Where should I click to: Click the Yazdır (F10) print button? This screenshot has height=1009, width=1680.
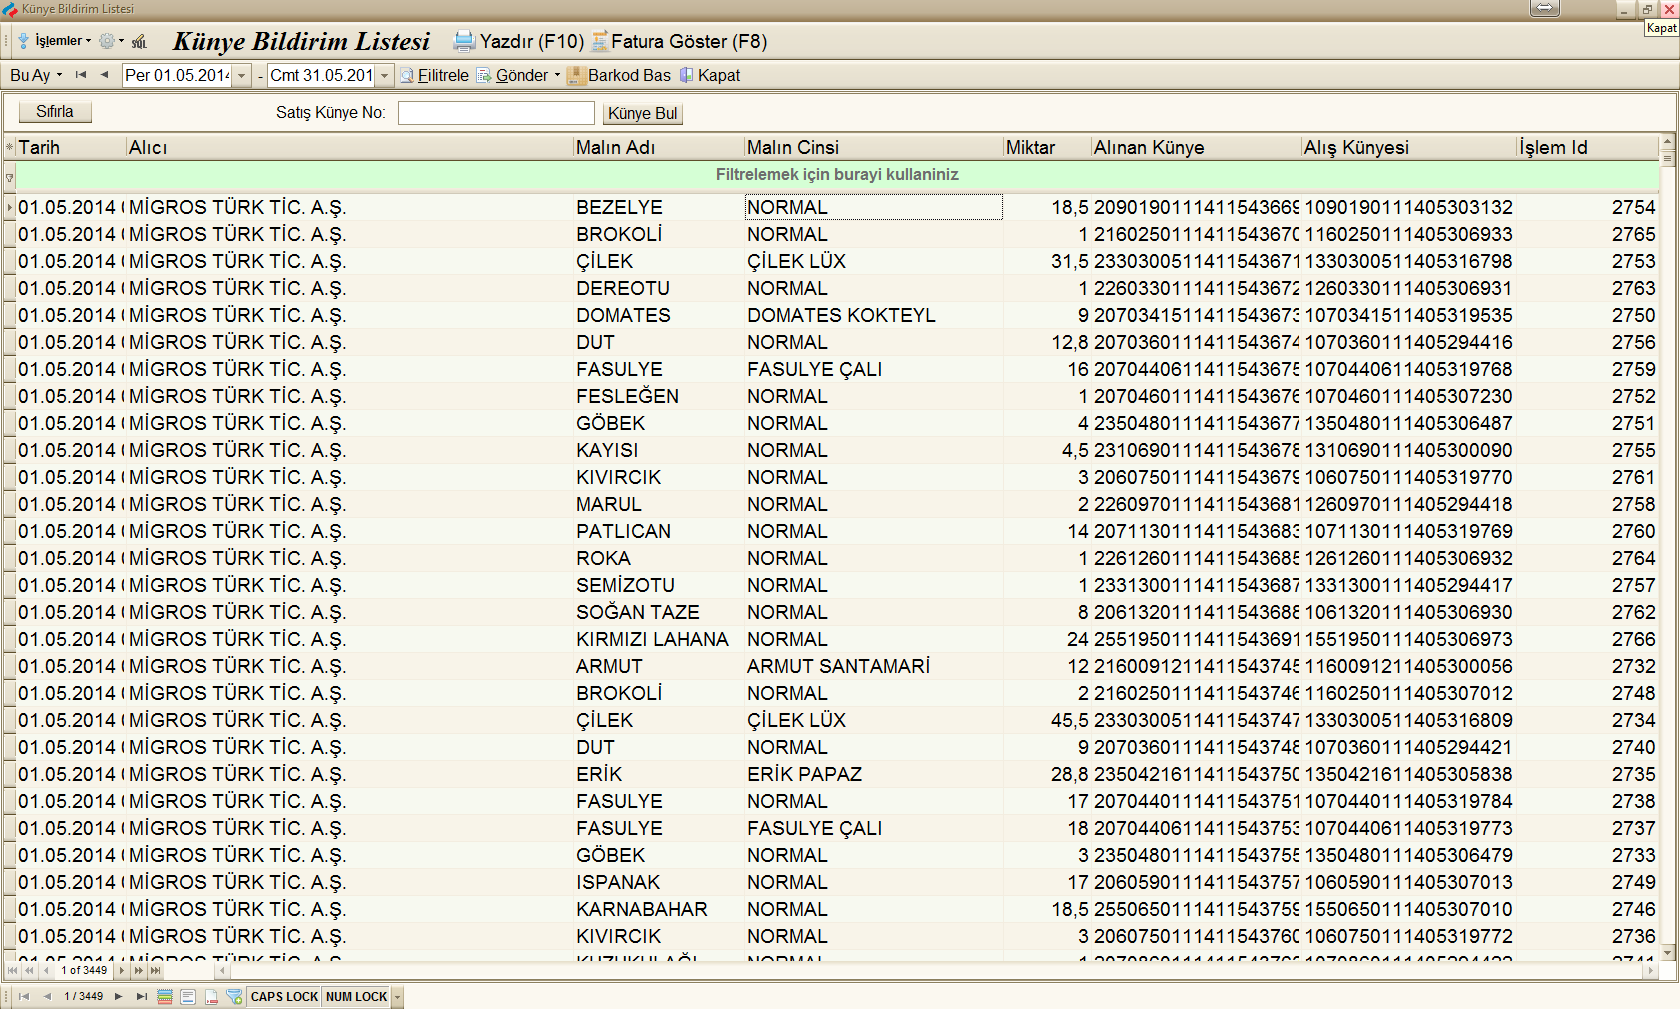click(x=518, y=41)
